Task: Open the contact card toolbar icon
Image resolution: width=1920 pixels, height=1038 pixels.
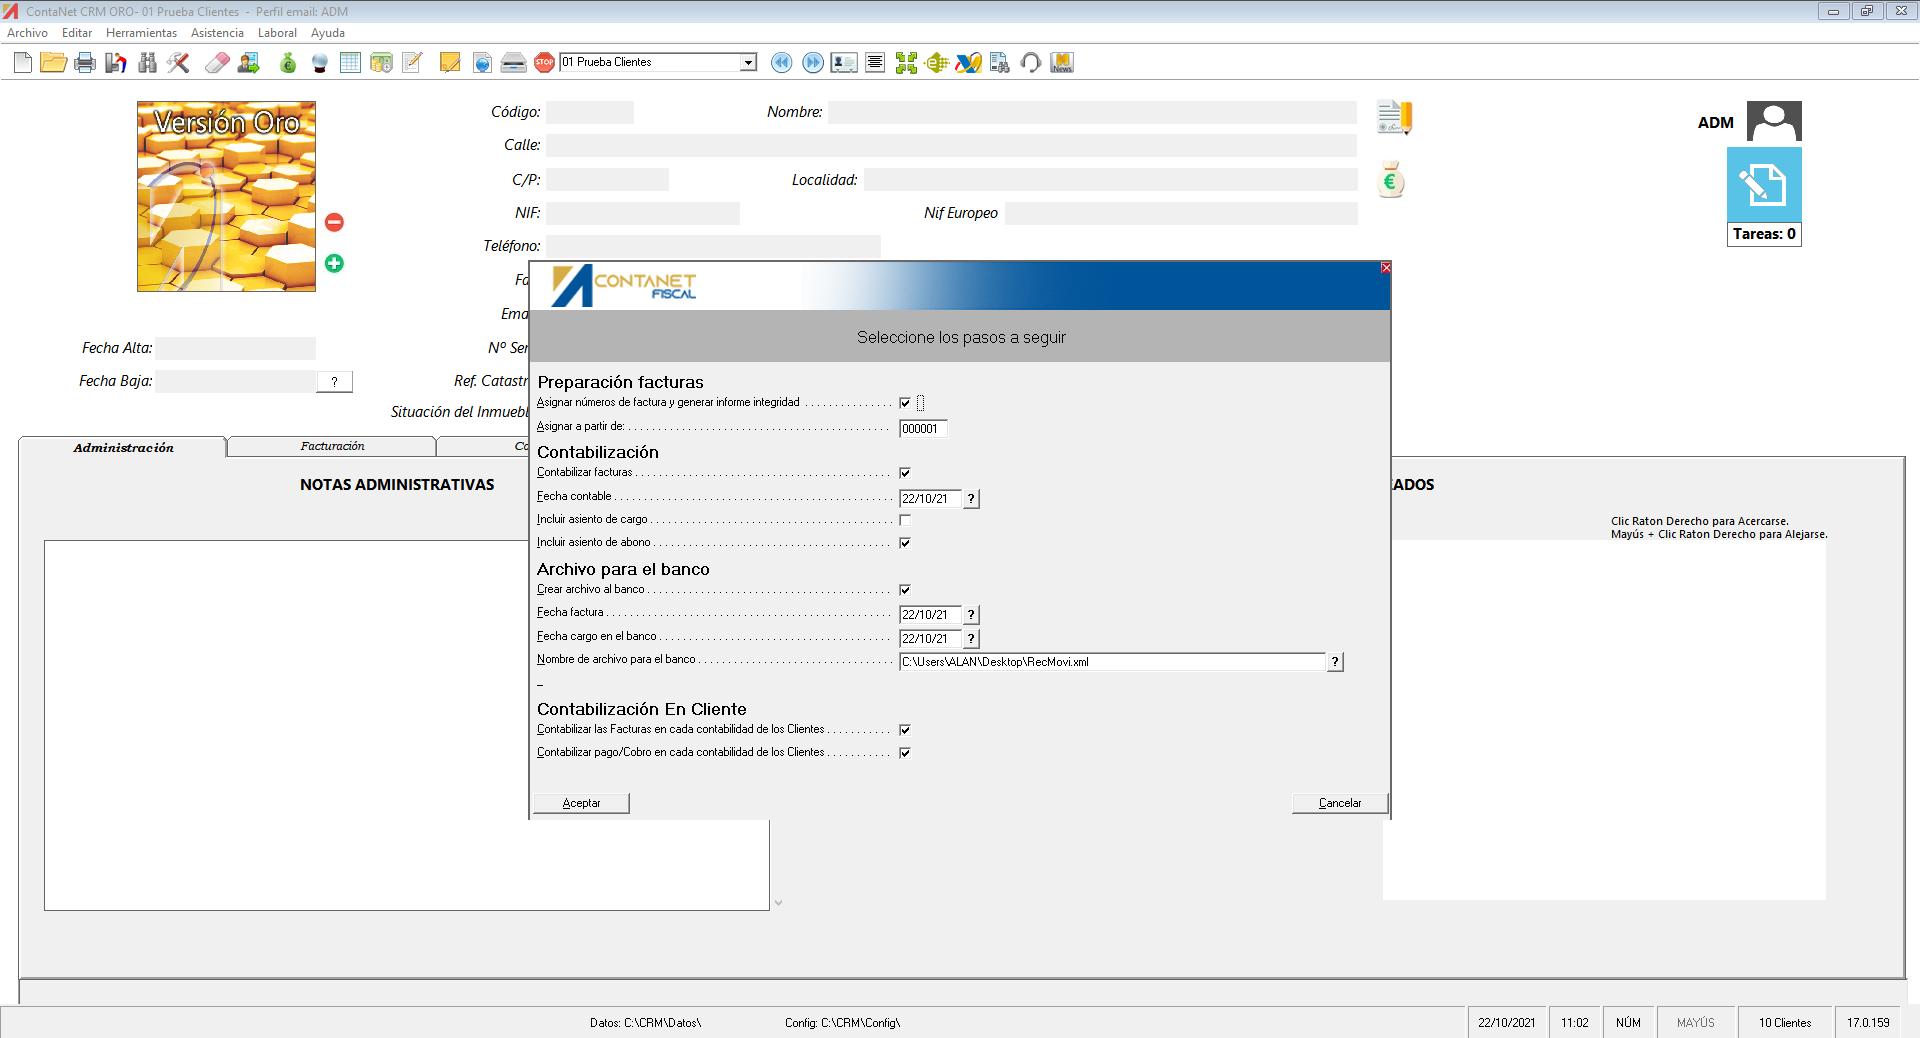Action: (x=844, y=63)
